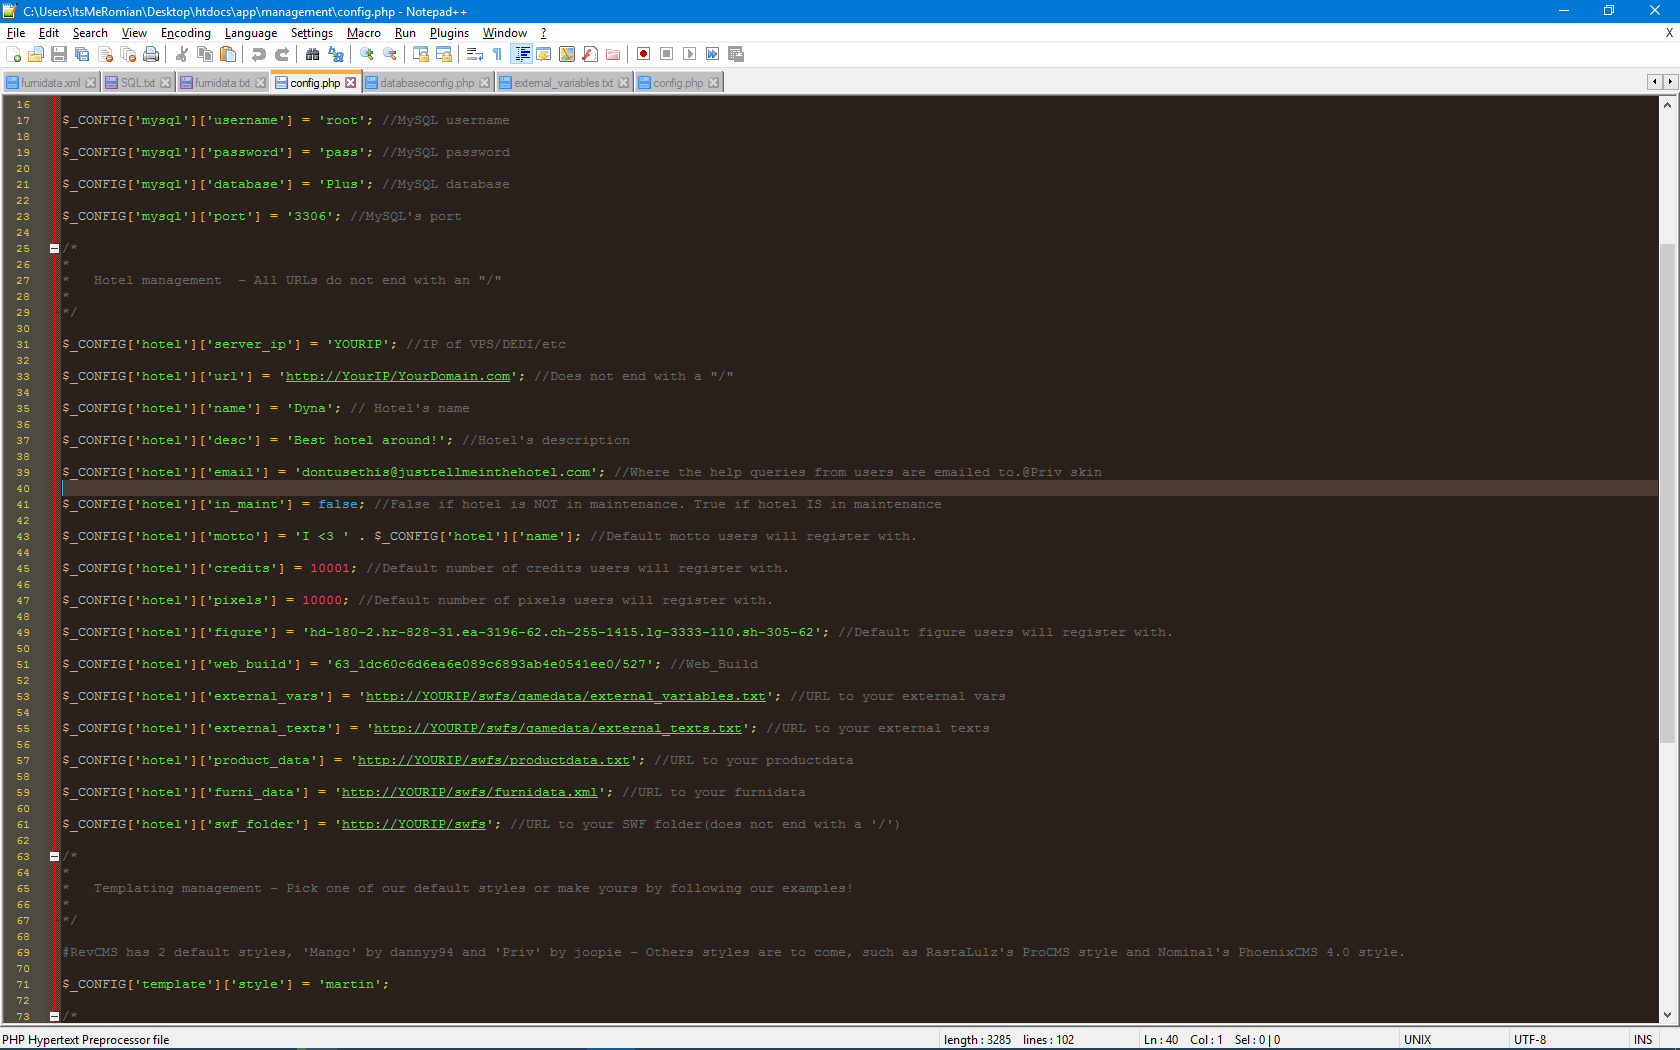This screenshot has width=1680, height=1050.
Task: Close the current document via the toolbar
Action: click(105, 54)
